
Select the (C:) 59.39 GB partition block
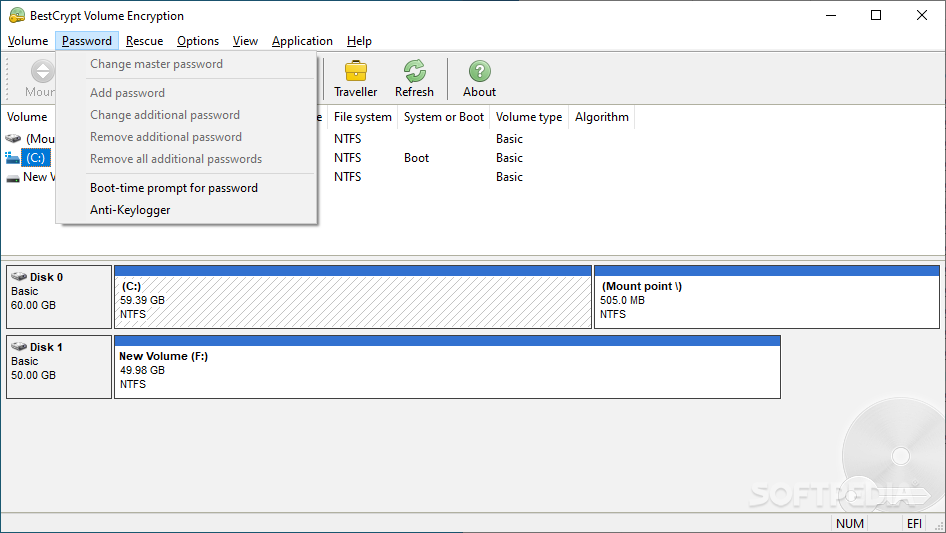click(353, 297)
